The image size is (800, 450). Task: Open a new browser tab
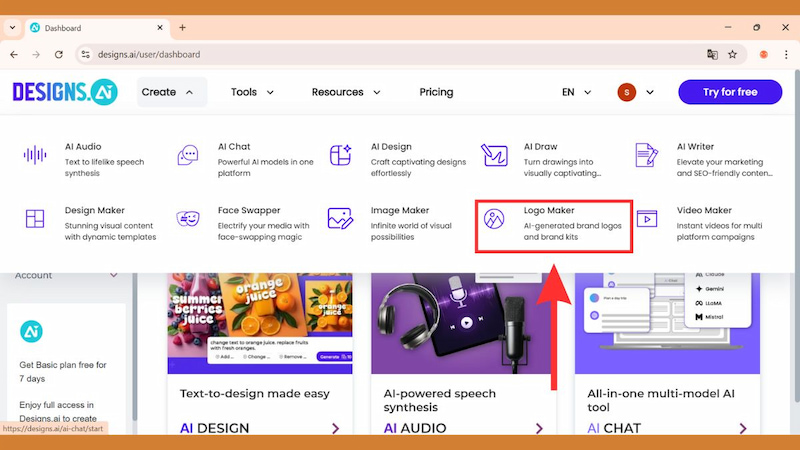[x=182, y=28]
